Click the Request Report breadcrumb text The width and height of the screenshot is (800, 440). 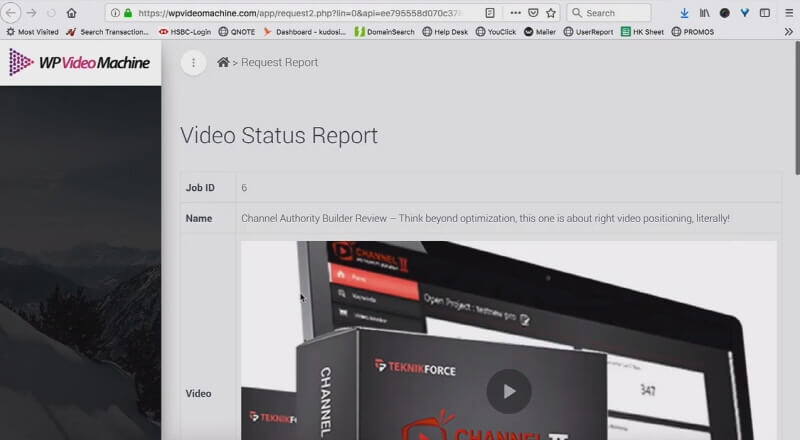point(279,62)
